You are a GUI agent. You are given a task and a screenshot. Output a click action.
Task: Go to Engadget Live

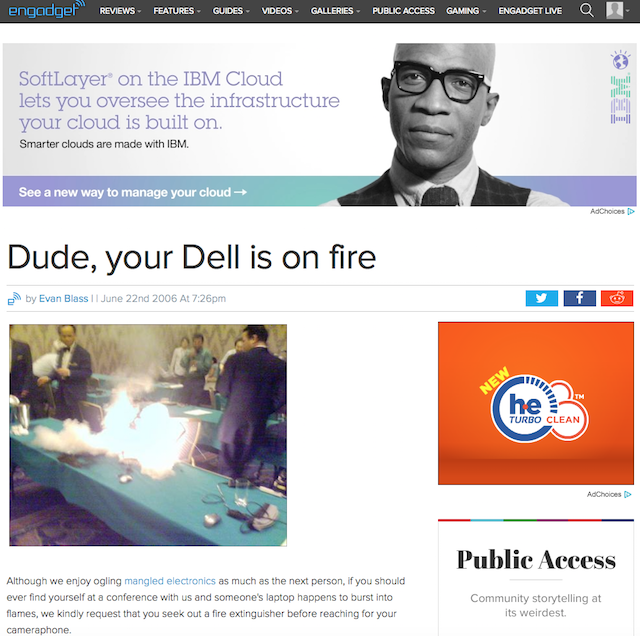click(x=530, y=11)
